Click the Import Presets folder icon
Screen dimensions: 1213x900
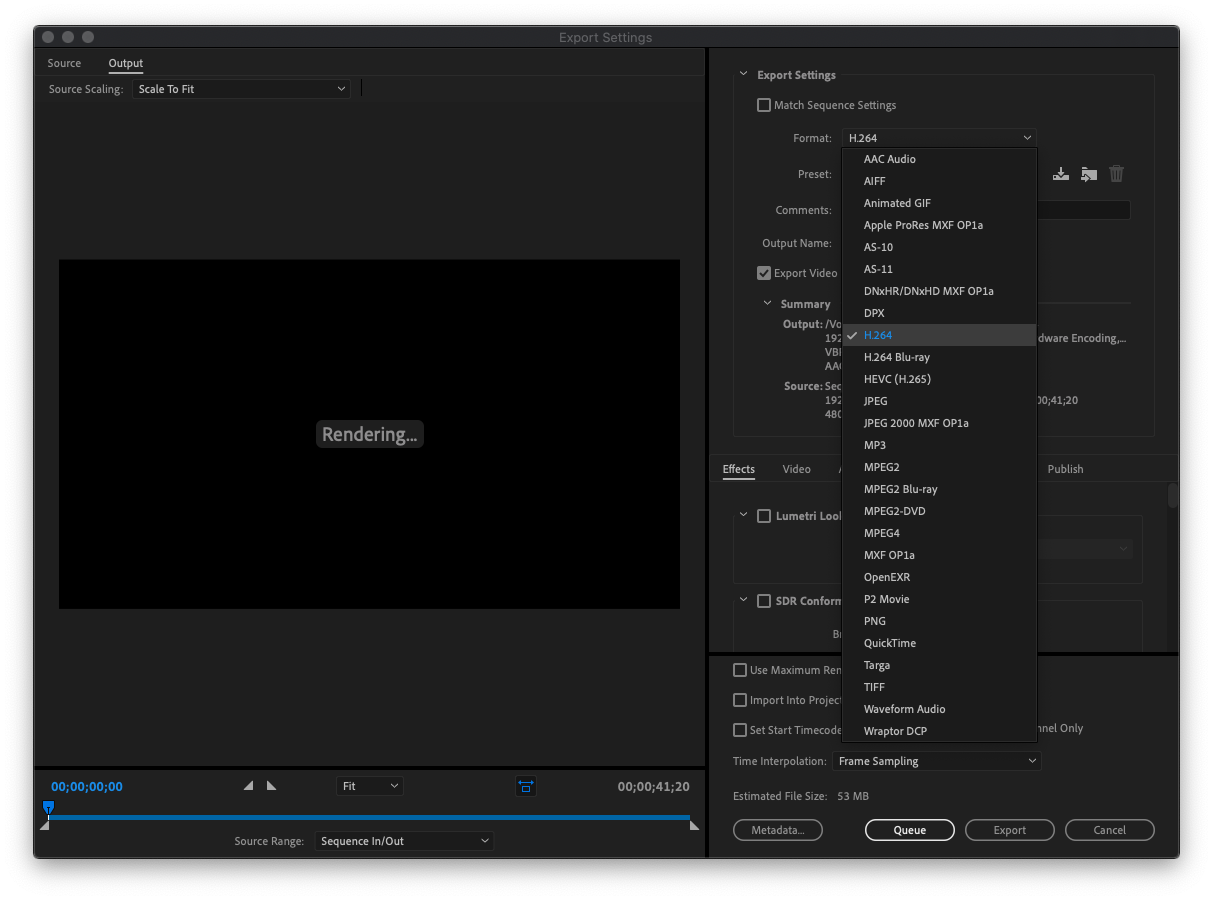pos(1089,174)
